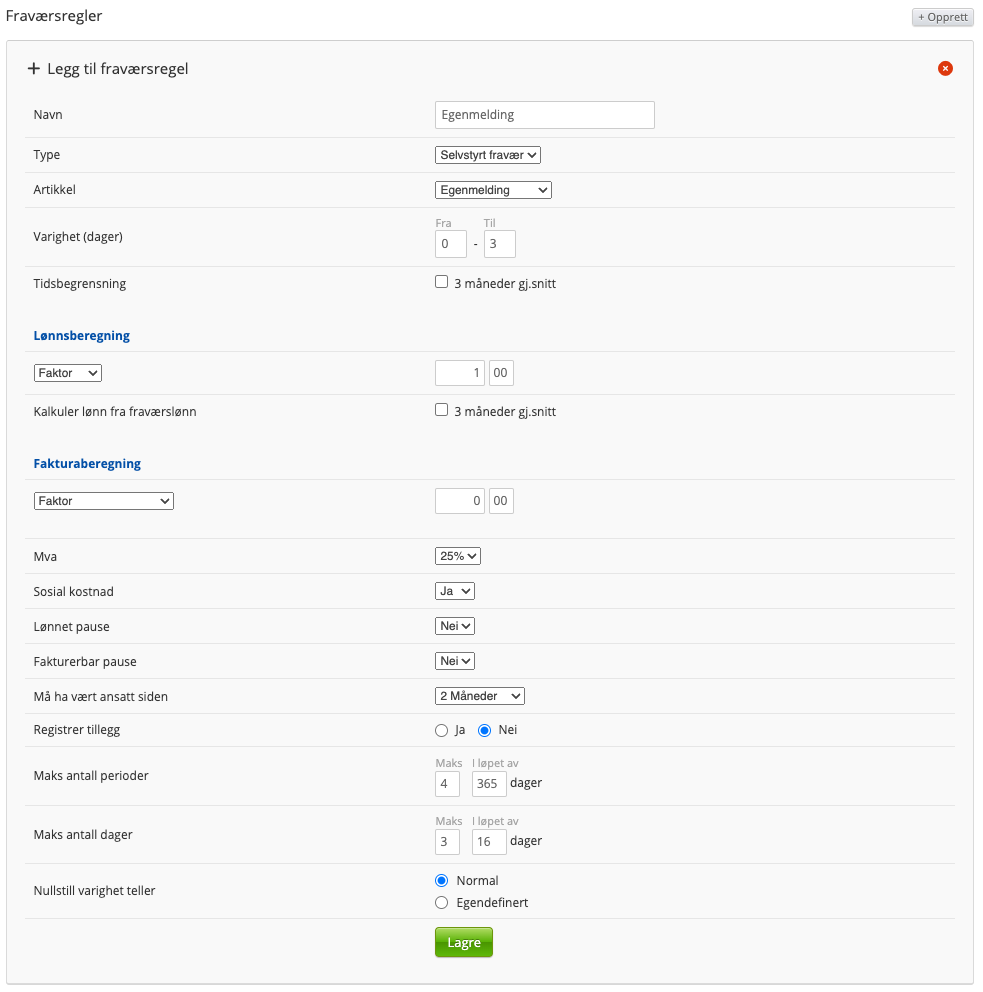The image size is (983, 992).
Task: Select Ja for Registrer tillegg
Action: 442,730
